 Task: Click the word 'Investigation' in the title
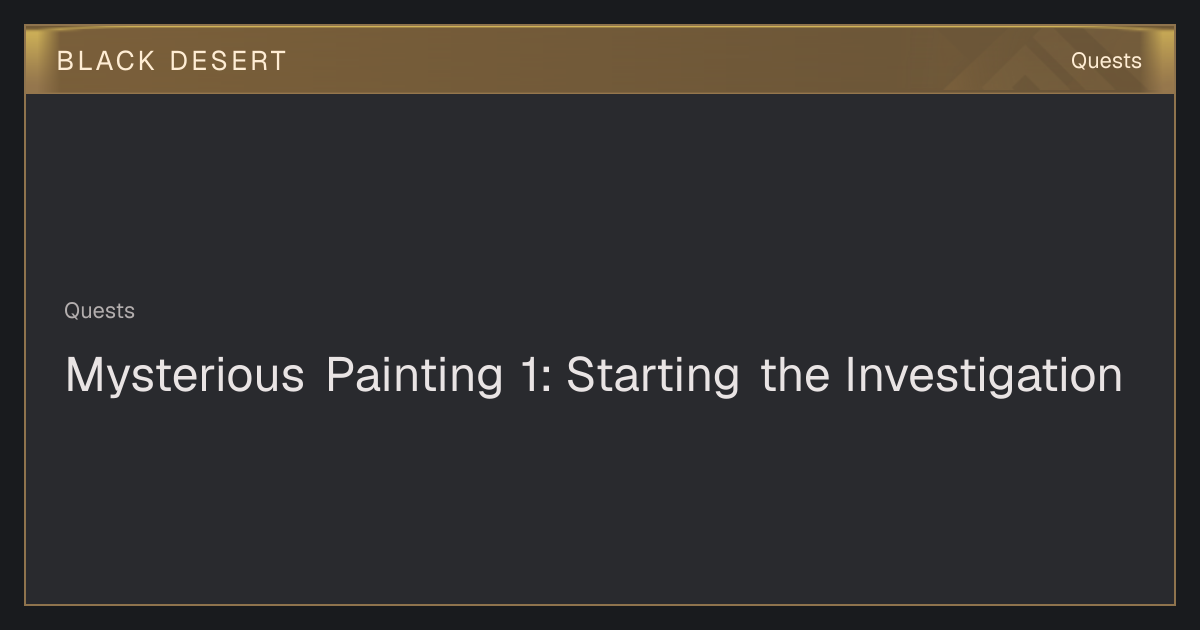tap(984, 376)
